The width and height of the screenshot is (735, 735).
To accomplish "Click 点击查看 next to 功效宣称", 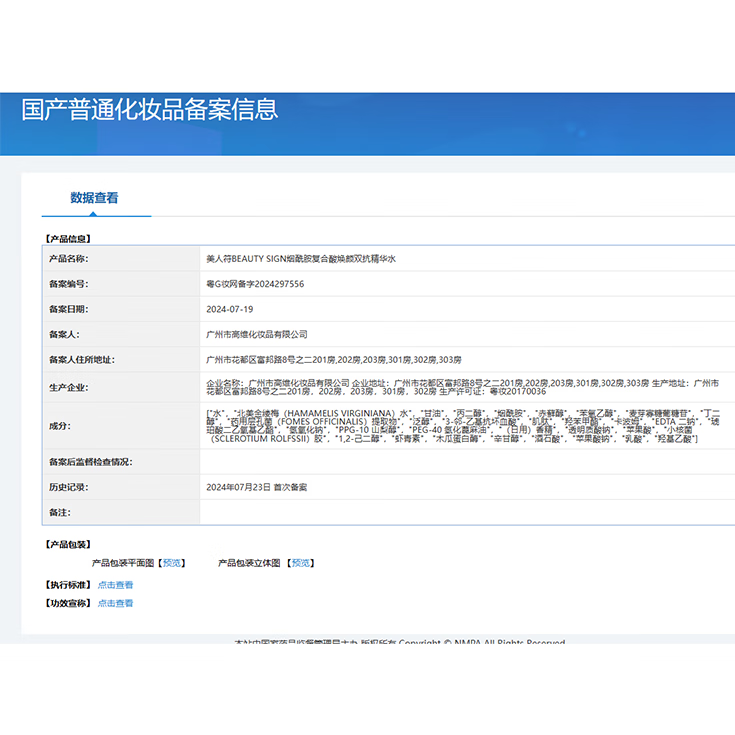I will click(x=115, y=603).
